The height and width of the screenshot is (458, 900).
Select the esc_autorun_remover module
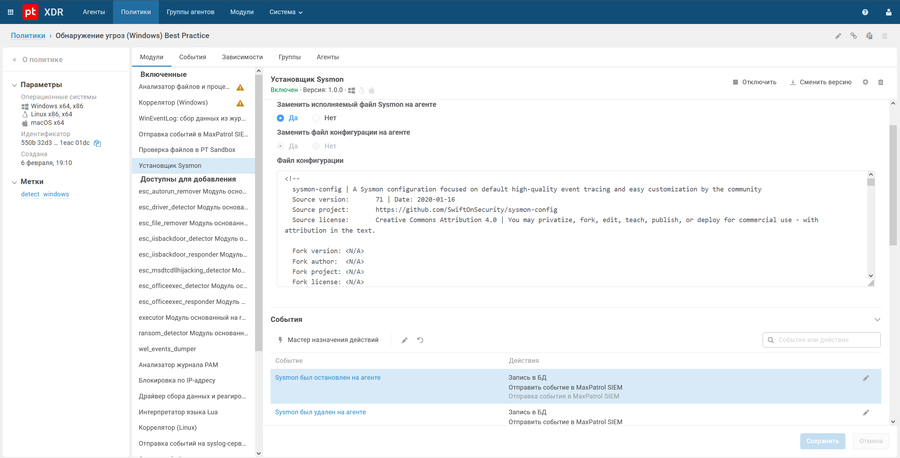[x=193, y=191]
